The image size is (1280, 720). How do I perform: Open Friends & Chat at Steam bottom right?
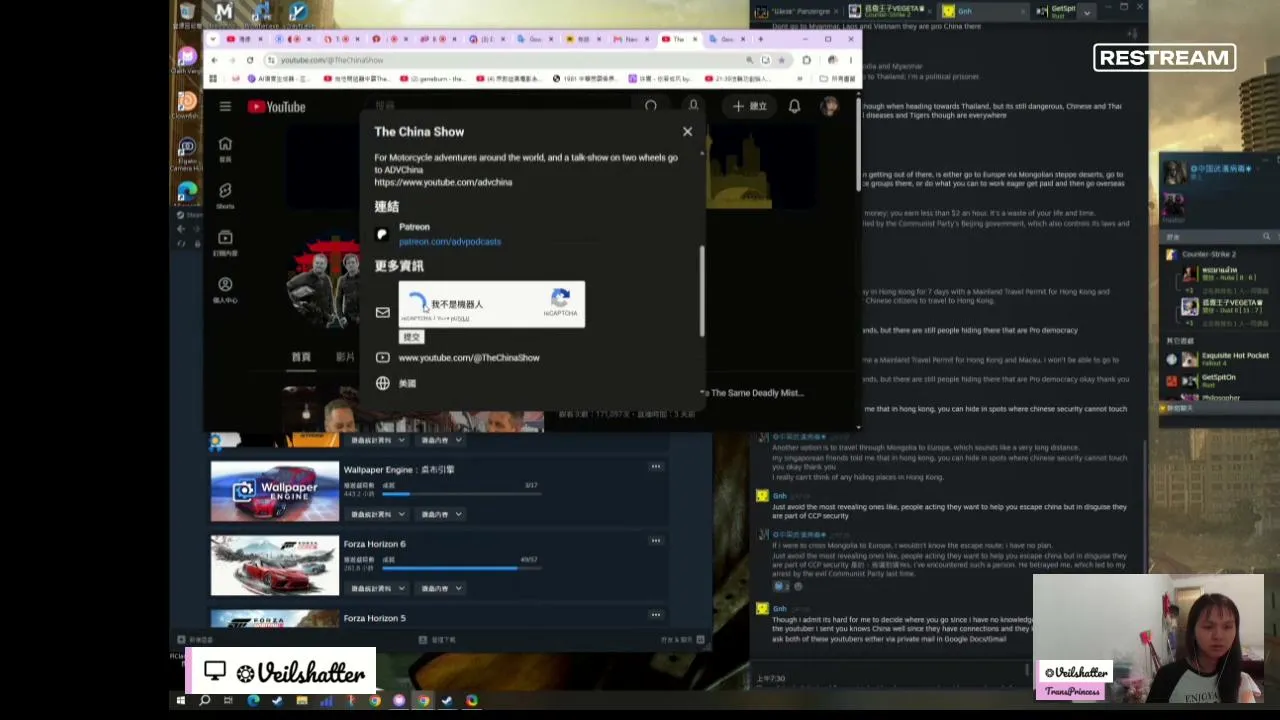pos(683,640)
